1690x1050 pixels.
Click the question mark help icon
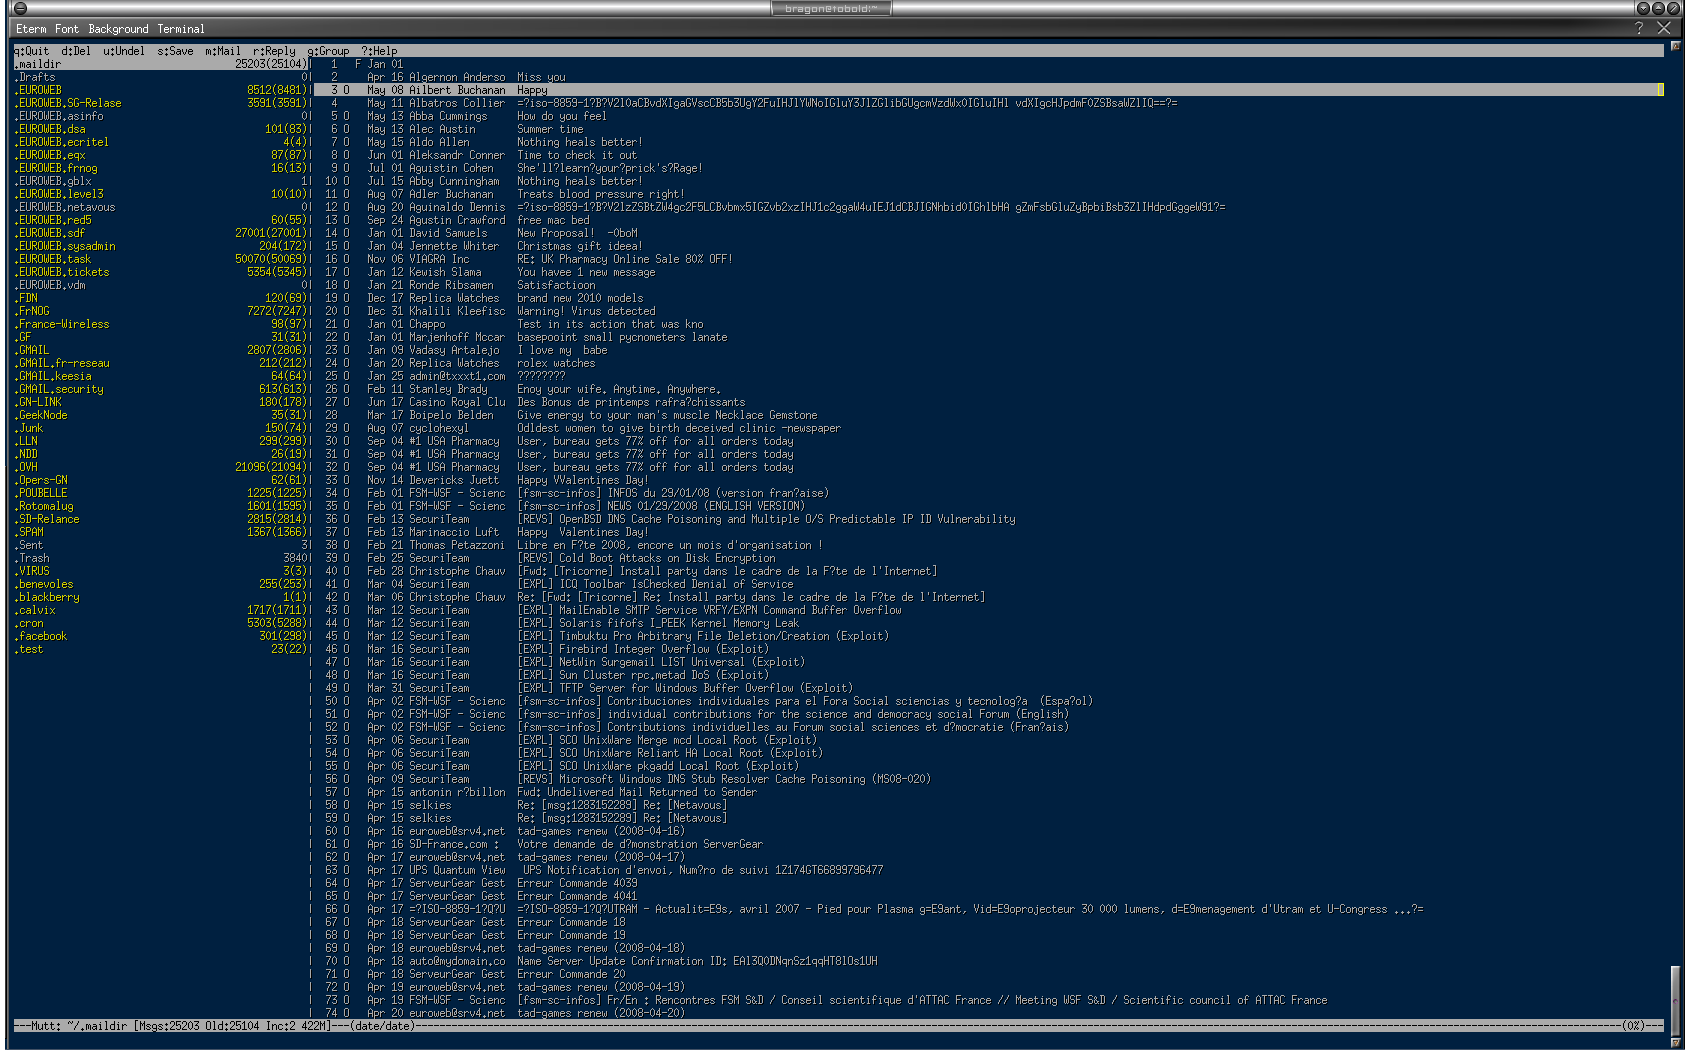[1638, 28]
